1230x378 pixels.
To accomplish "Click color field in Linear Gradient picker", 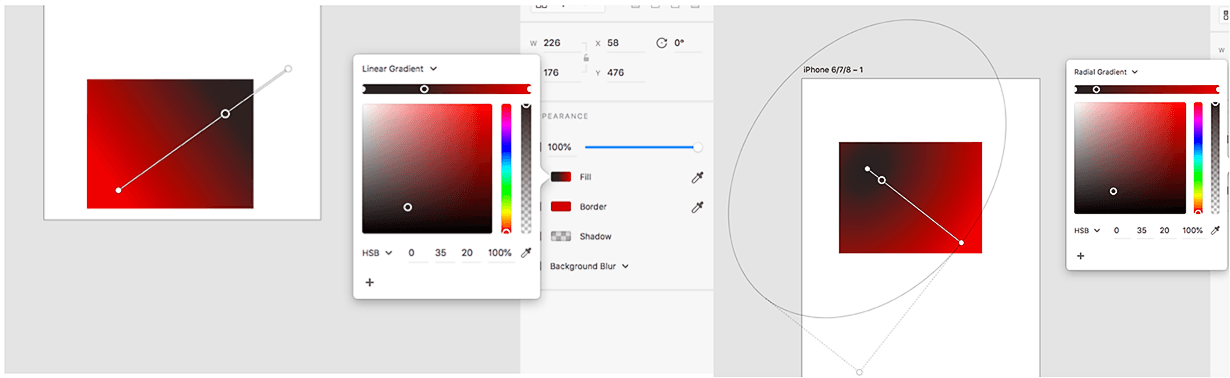I will (x=427, y=168).
